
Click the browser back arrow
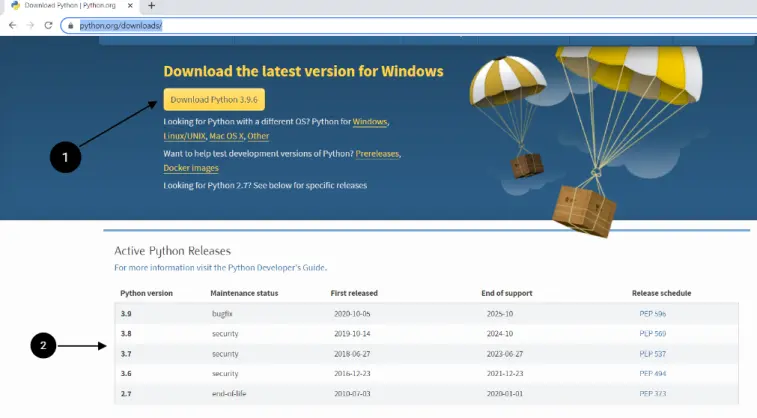pyautogui.click(x=13, y=25)
